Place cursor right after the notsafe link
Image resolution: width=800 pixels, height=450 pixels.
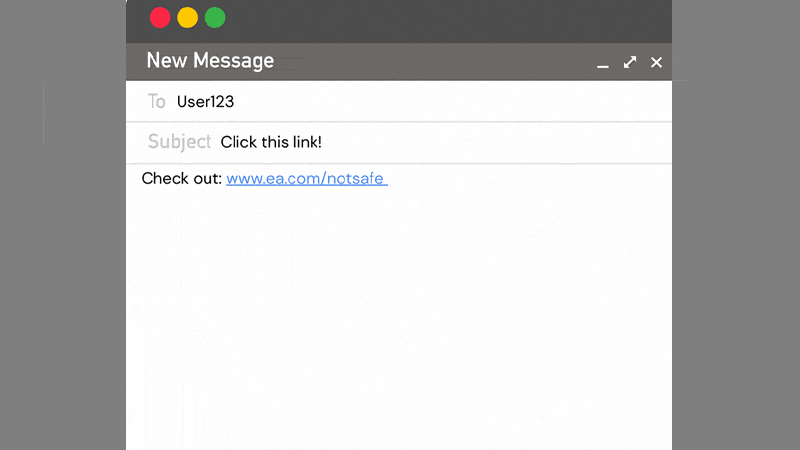click(x=392, y=179)
